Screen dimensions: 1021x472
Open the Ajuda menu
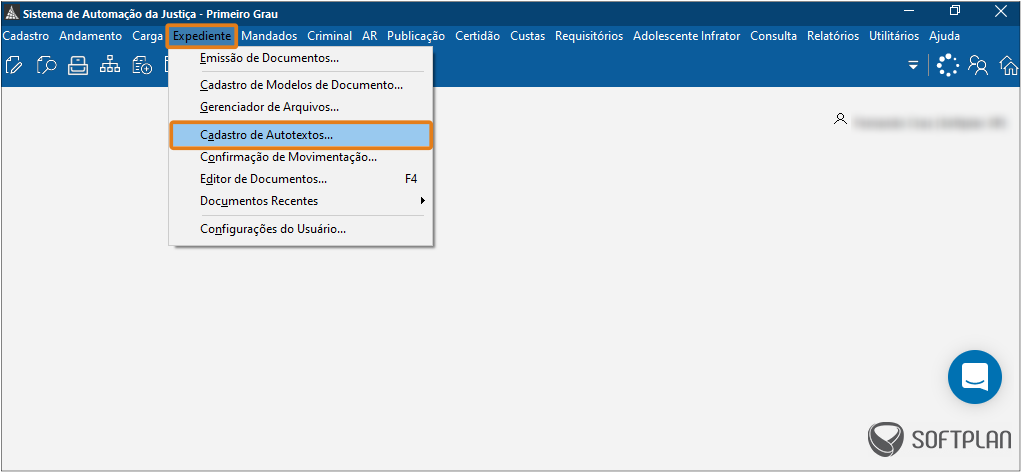pos(944,36)
